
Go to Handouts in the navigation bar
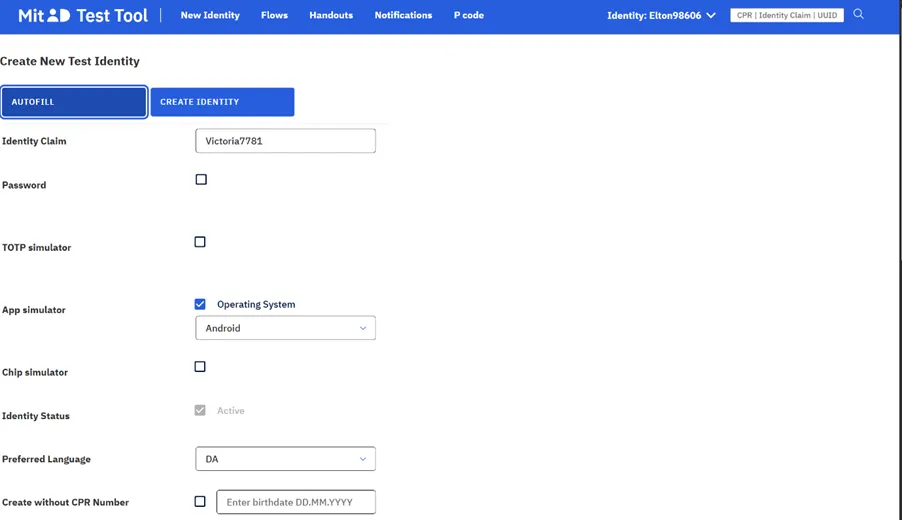[x=331, y=16]
